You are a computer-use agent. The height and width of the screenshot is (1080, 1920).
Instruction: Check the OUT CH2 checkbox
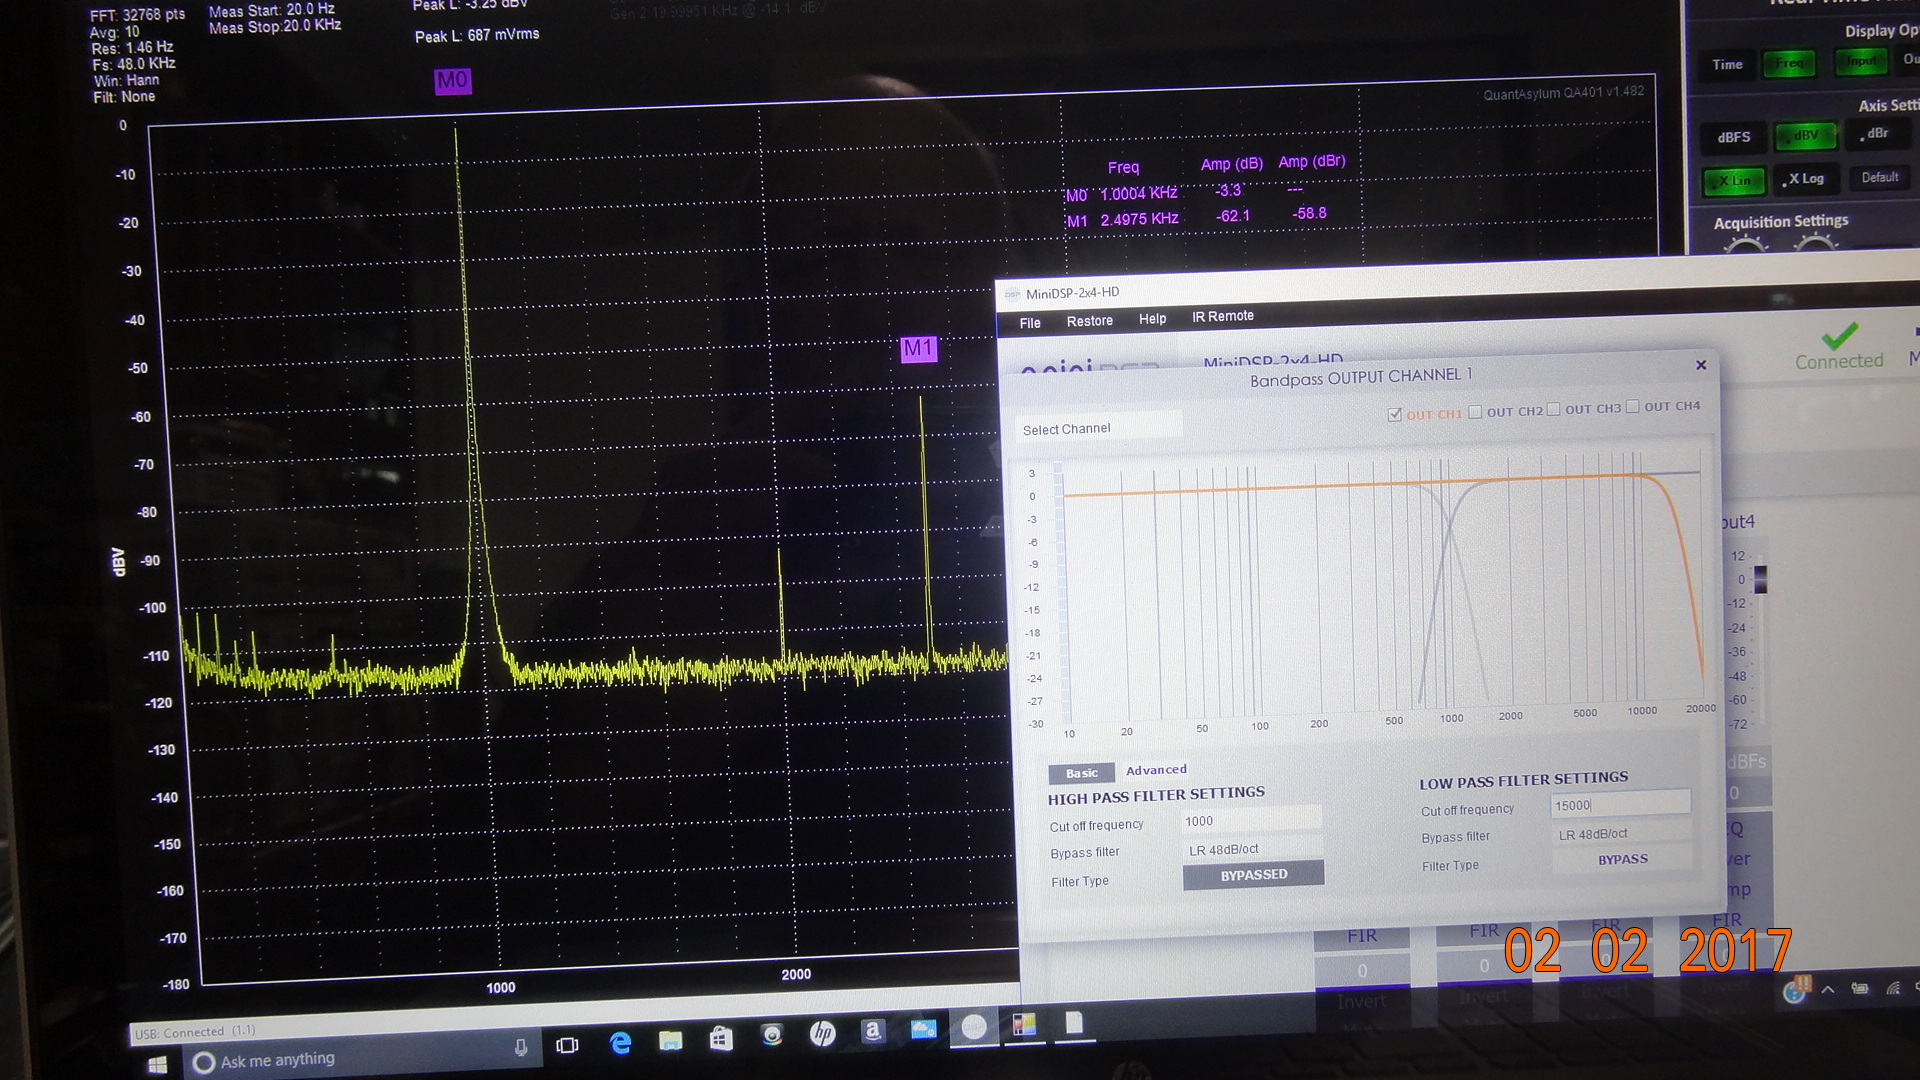pyautogui.click(x=1475, y=412)
